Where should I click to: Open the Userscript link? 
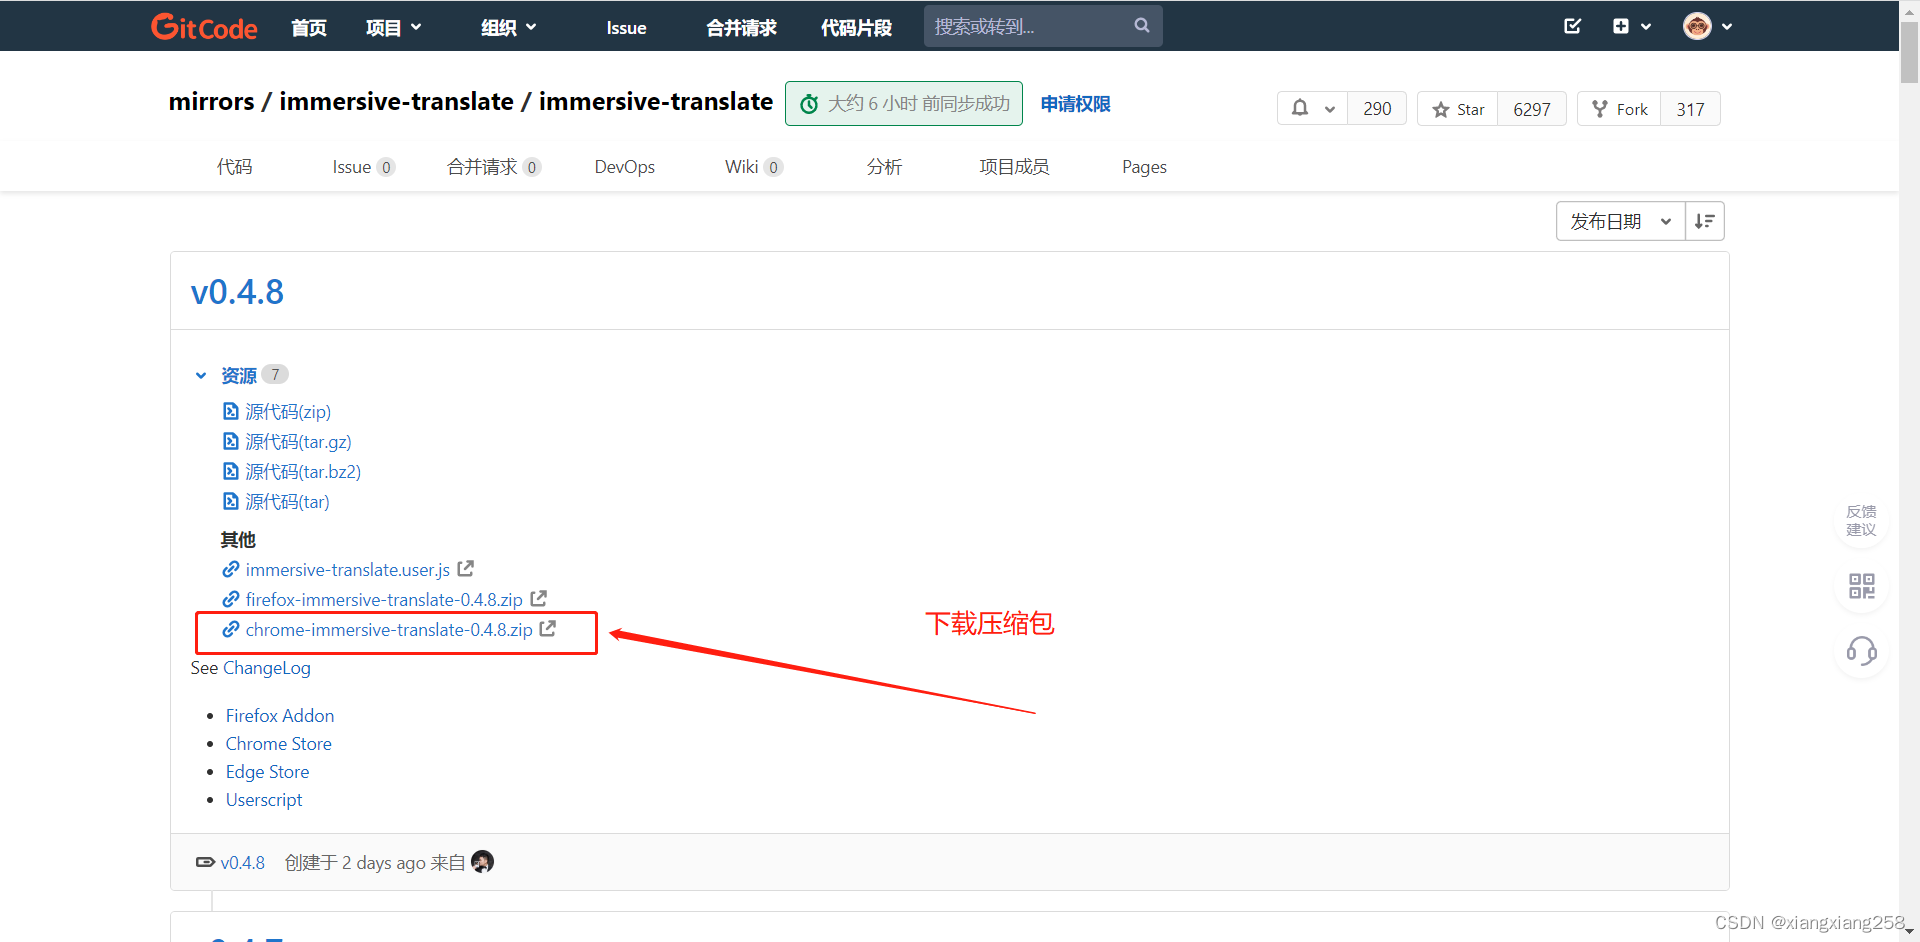coord(264,800)
